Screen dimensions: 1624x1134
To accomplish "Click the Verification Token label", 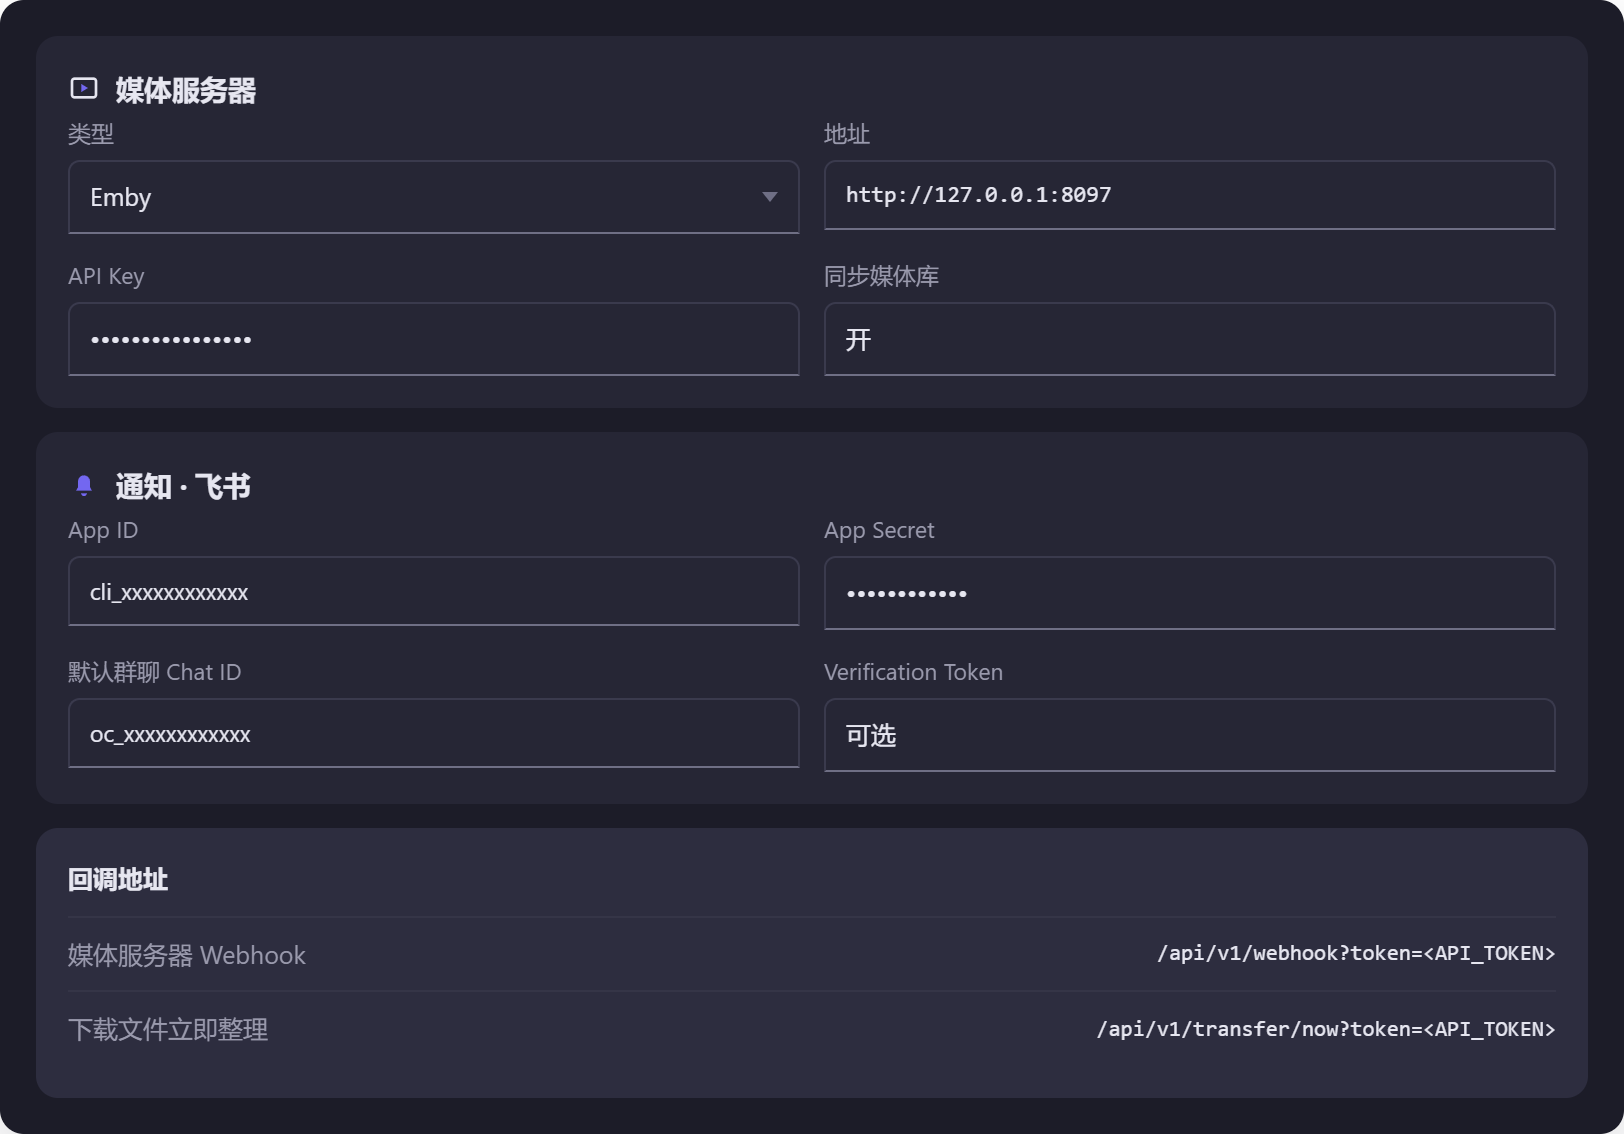I will click(x=913, y=672).
